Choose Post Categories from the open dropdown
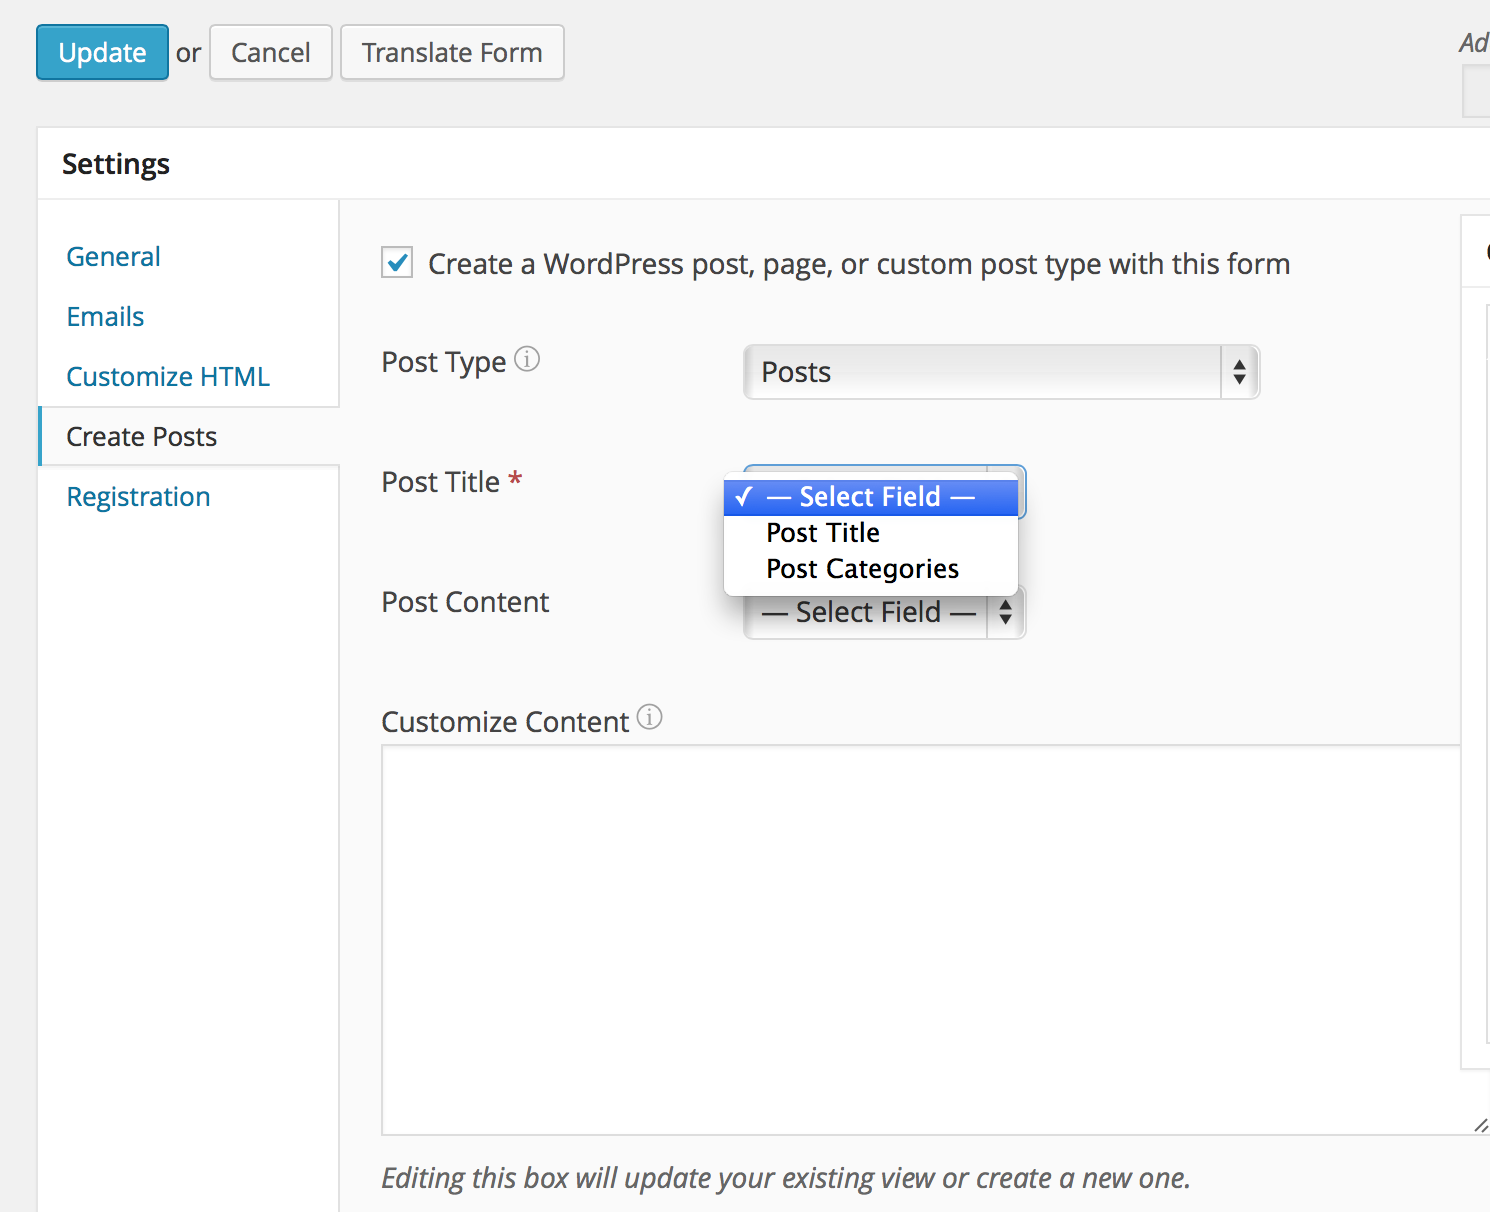This screenshot has width=1490, height=1212. click(861, 568)
